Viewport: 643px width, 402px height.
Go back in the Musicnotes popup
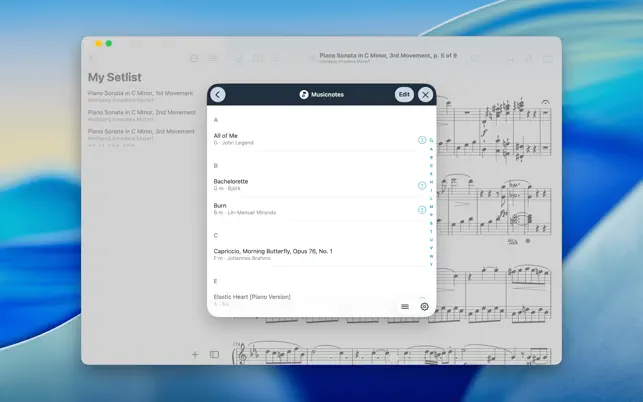[218, 95]
